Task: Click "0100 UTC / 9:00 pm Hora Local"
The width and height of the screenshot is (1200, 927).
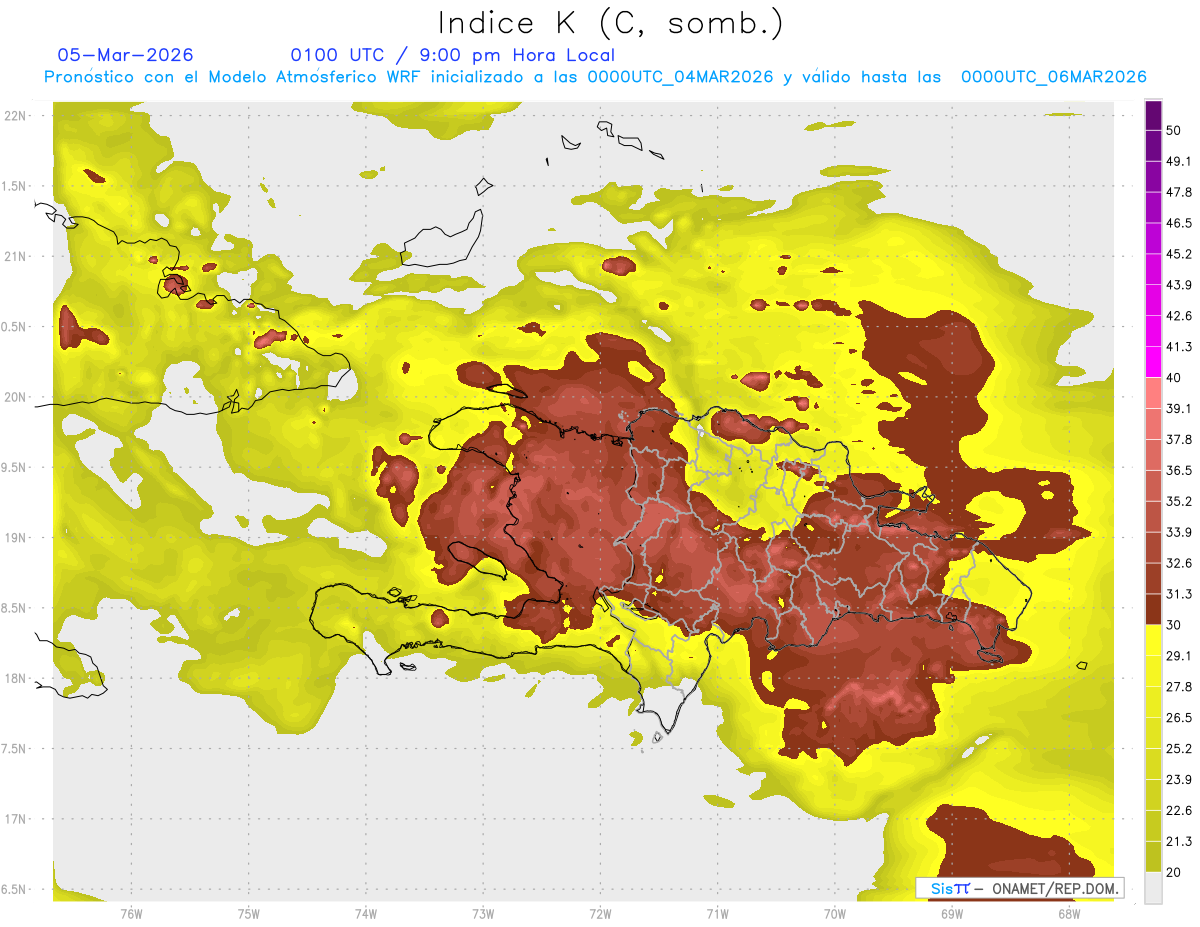Action: (x=452, y=55)
